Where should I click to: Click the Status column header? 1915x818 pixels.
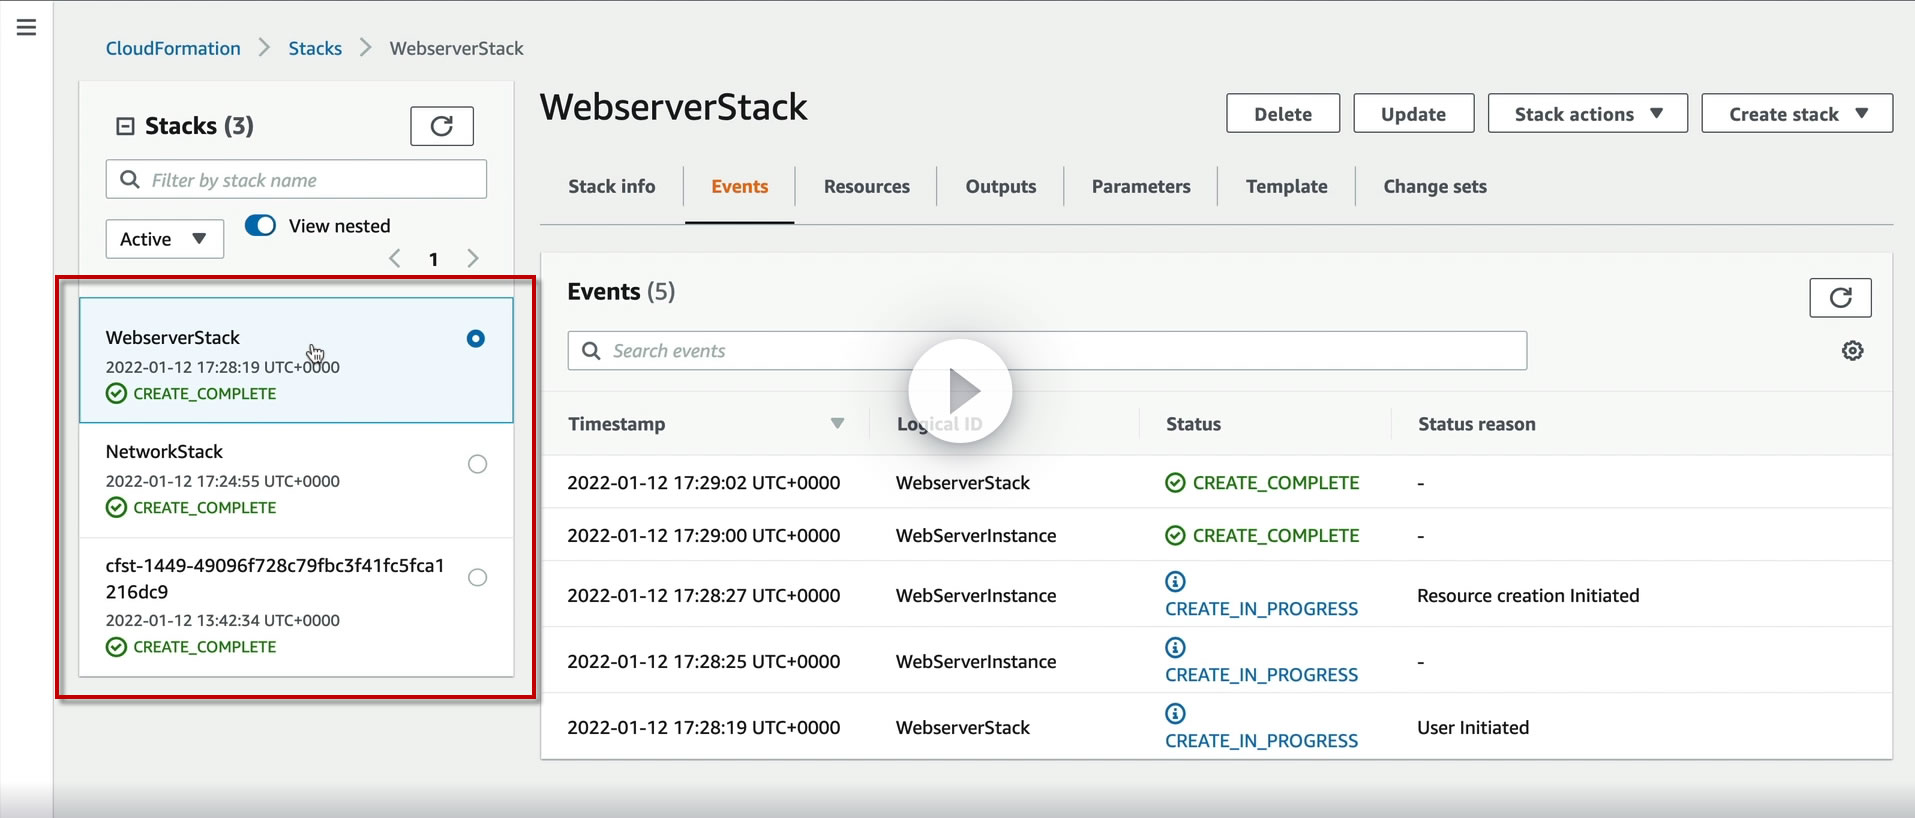point(1193,424)
